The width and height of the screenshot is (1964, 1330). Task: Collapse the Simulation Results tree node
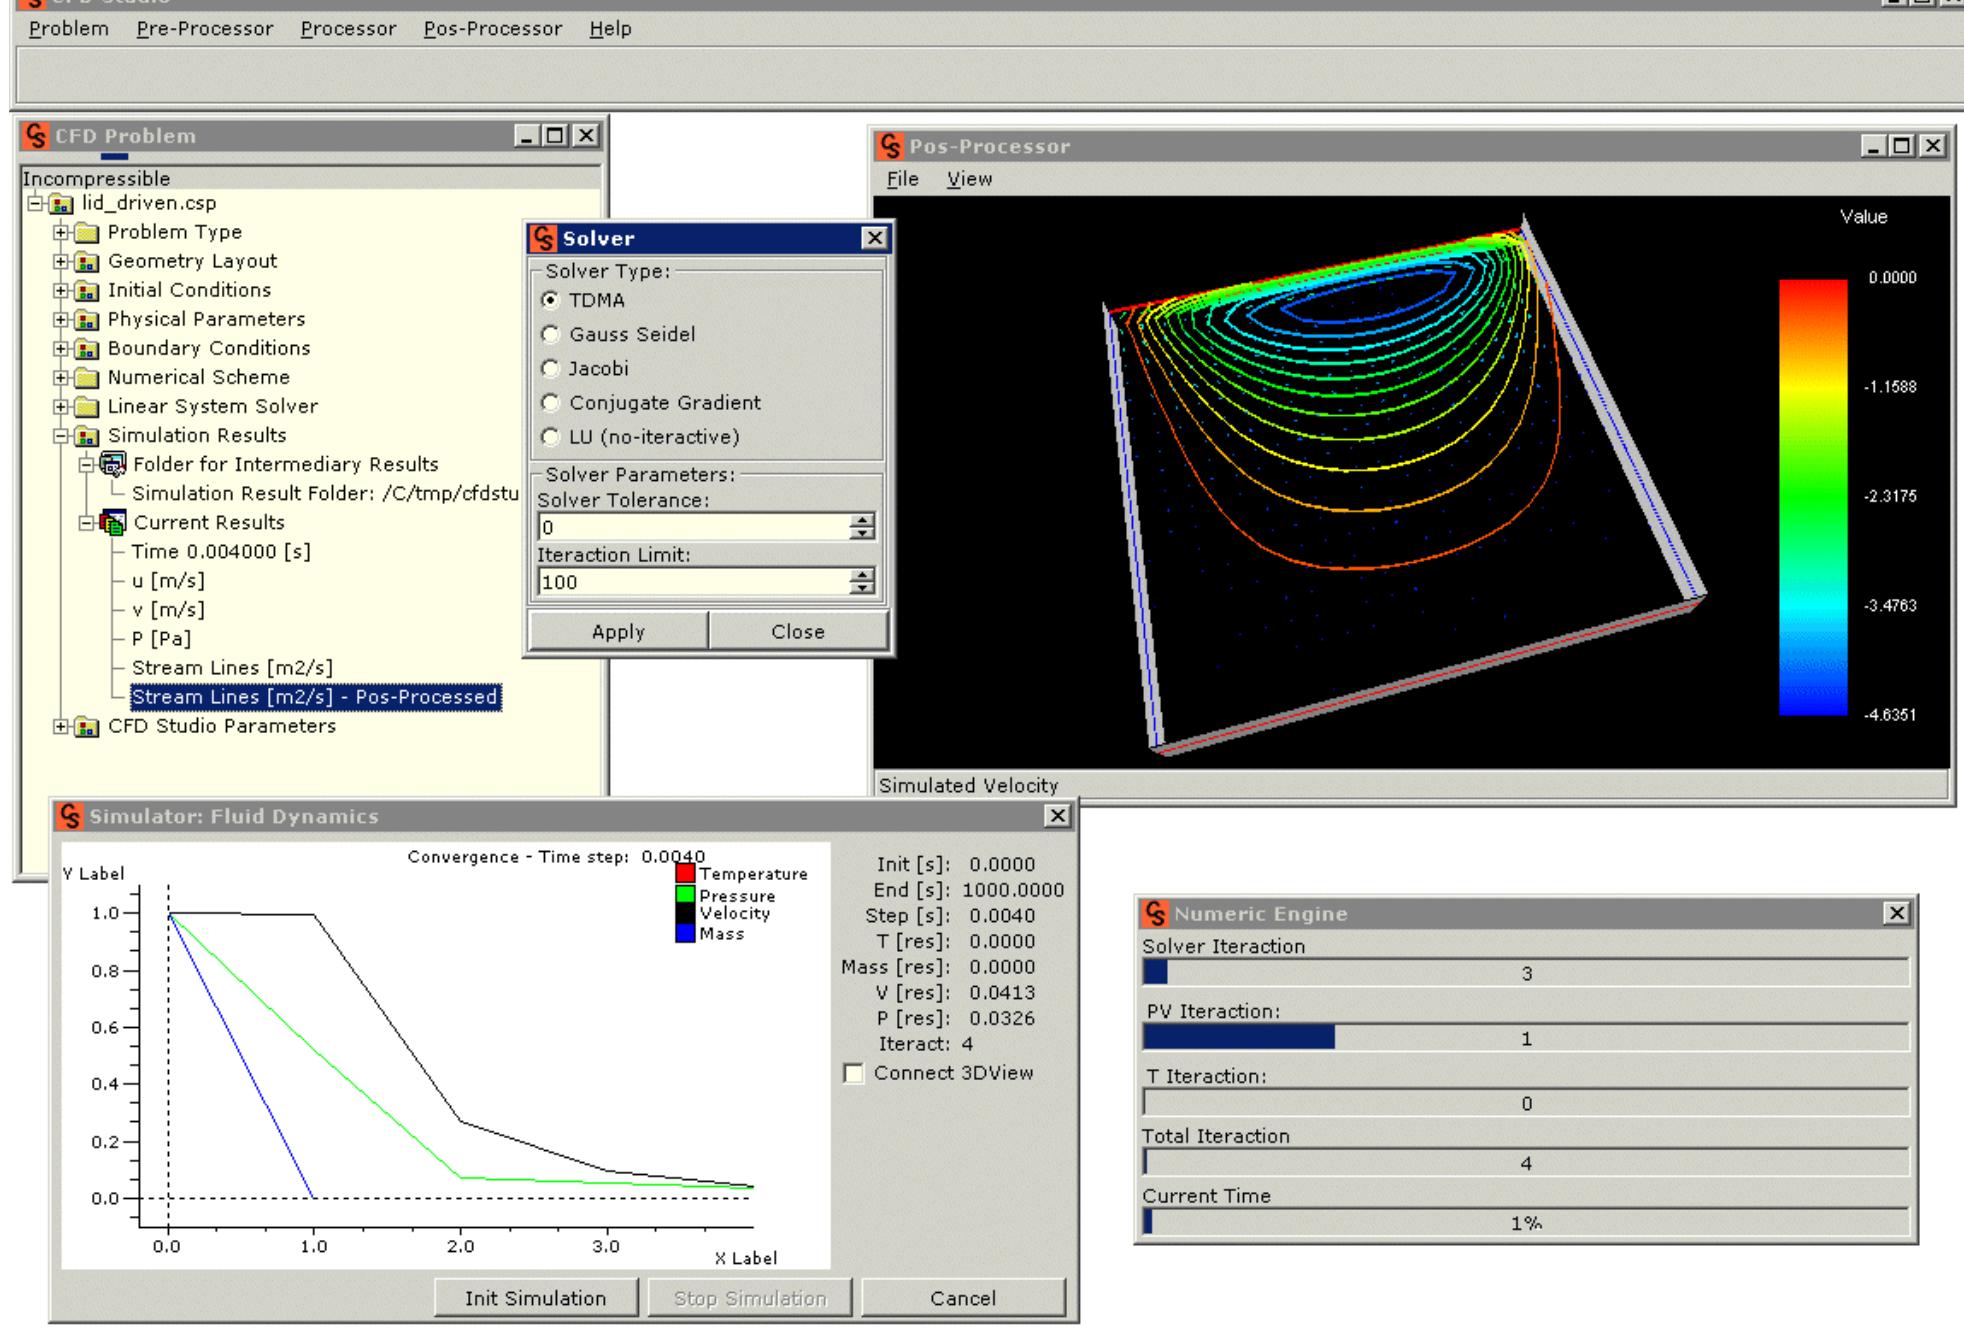[62, 436]
